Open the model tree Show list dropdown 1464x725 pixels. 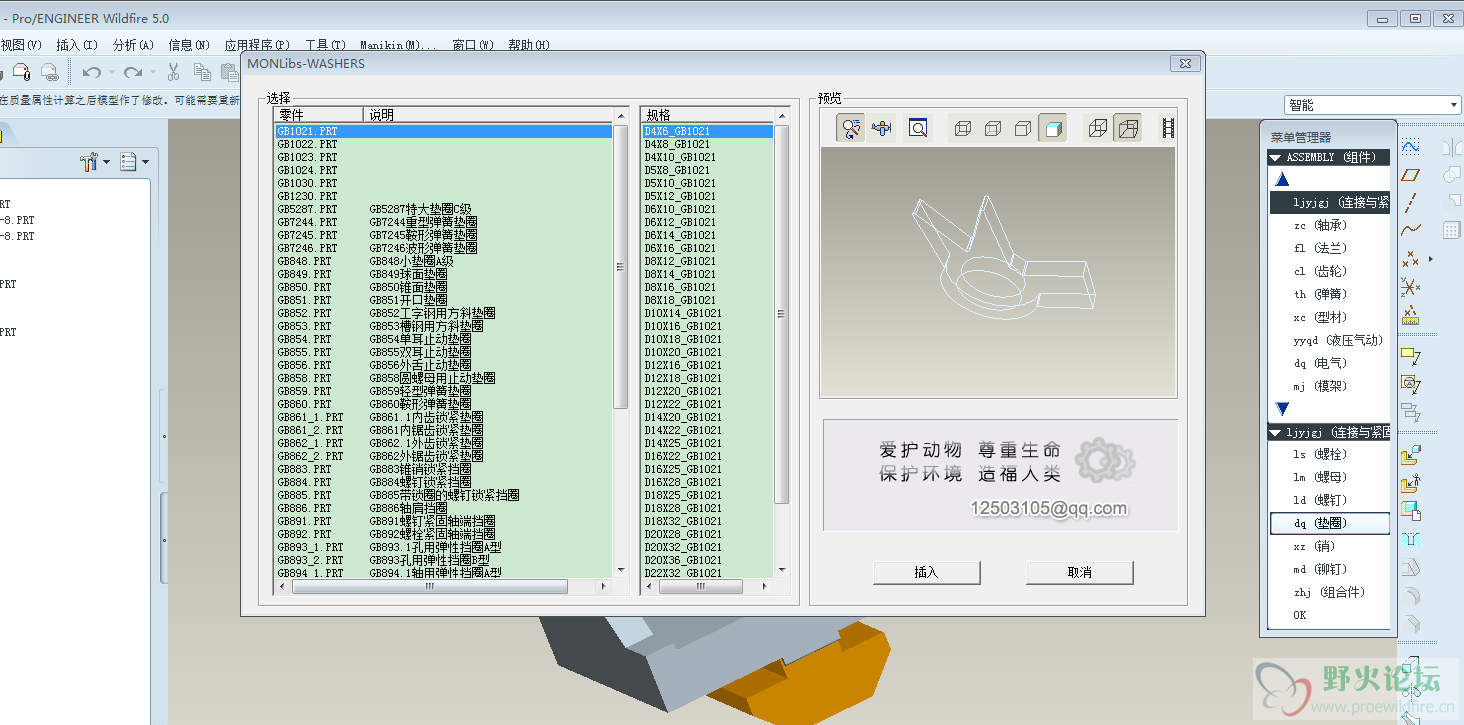[134, 162]
